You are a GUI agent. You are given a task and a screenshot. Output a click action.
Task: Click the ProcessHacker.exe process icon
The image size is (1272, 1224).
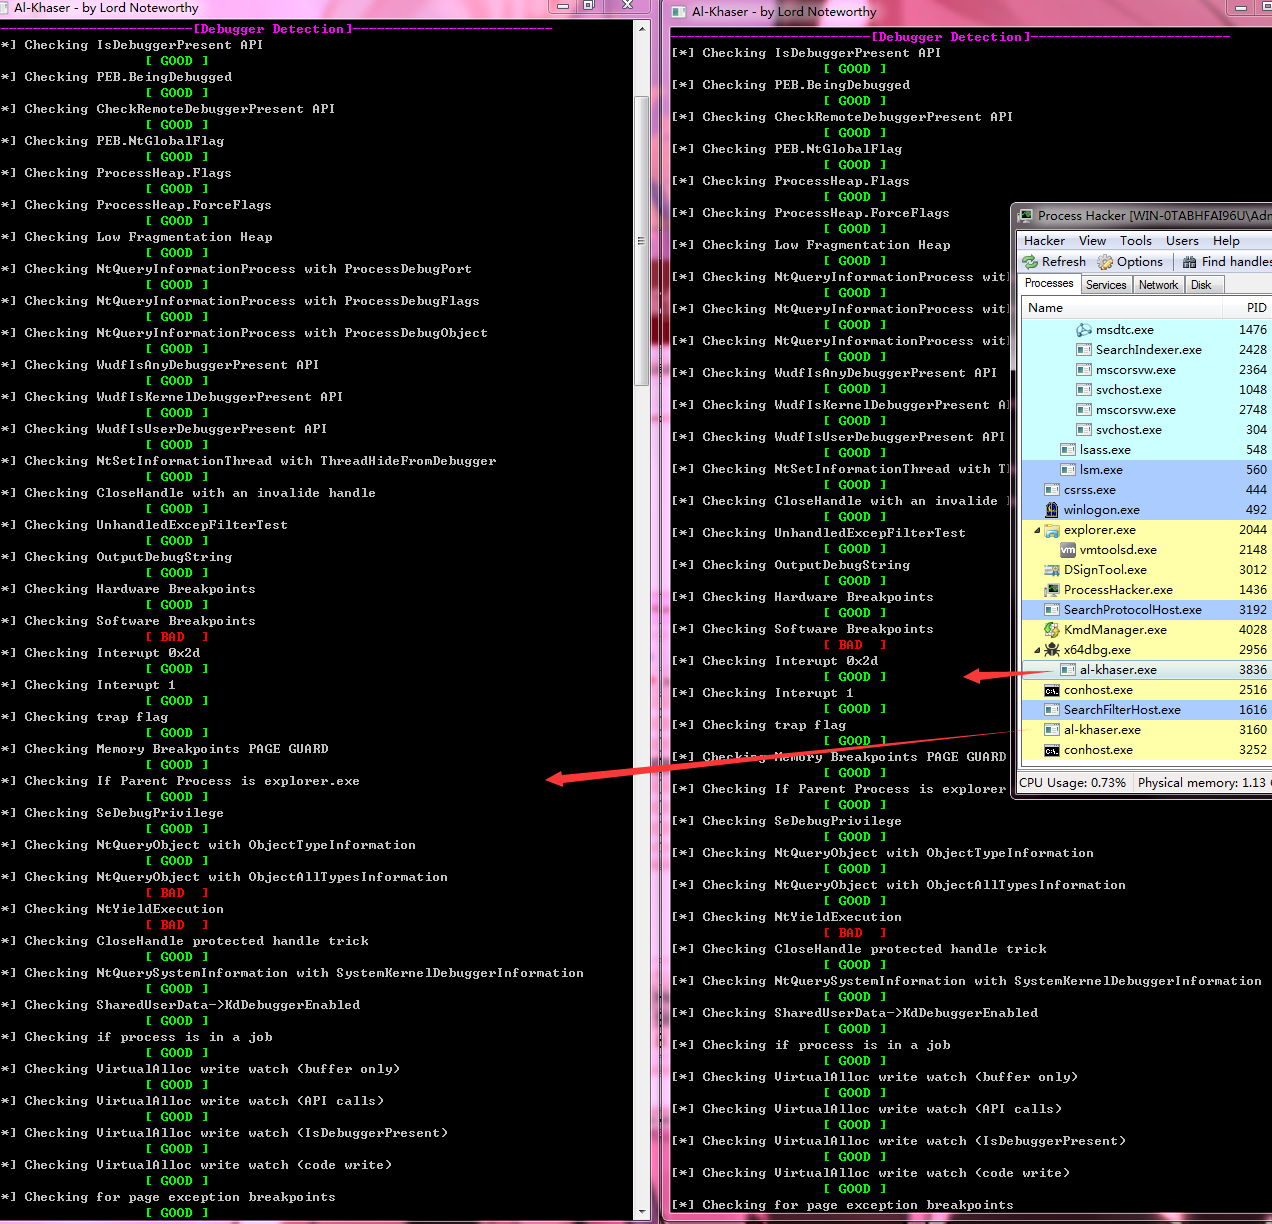pyautogui.click(x=1052, y=590)
